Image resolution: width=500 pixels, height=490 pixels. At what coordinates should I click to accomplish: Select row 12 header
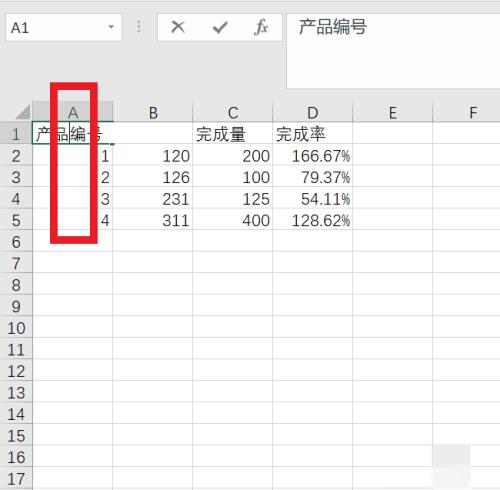tap(16, 370)
